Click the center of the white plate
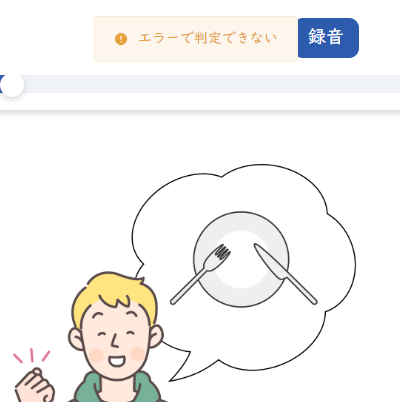The height and width of the screenshot is (402, 400). point(241,259)
